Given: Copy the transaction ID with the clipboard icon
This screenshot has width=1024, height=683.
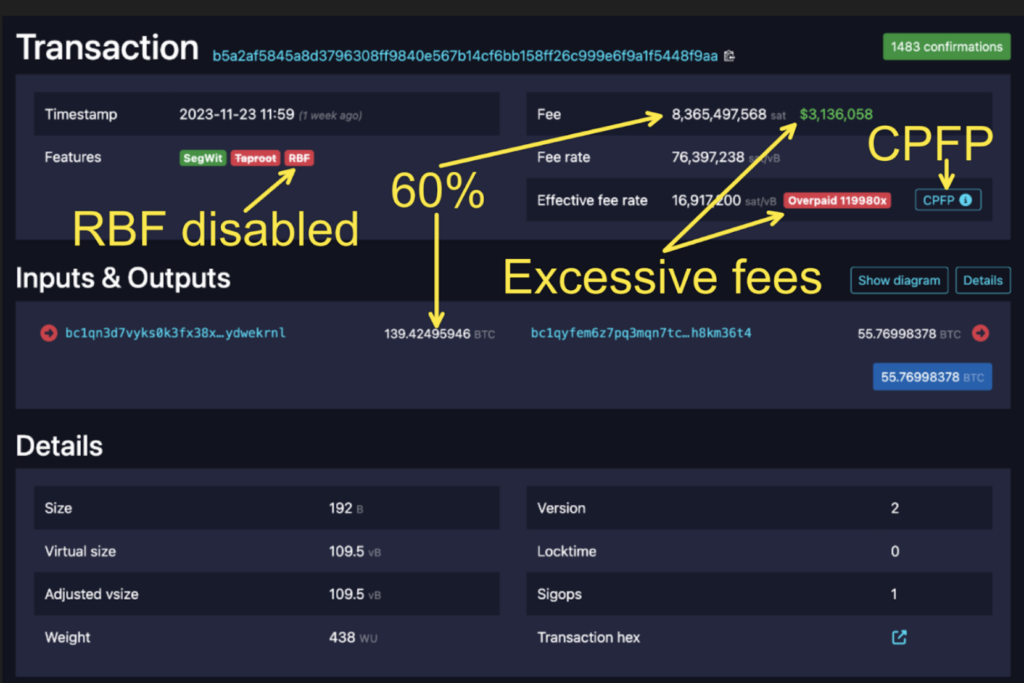Looking at the screenshot, I should 729,56.
